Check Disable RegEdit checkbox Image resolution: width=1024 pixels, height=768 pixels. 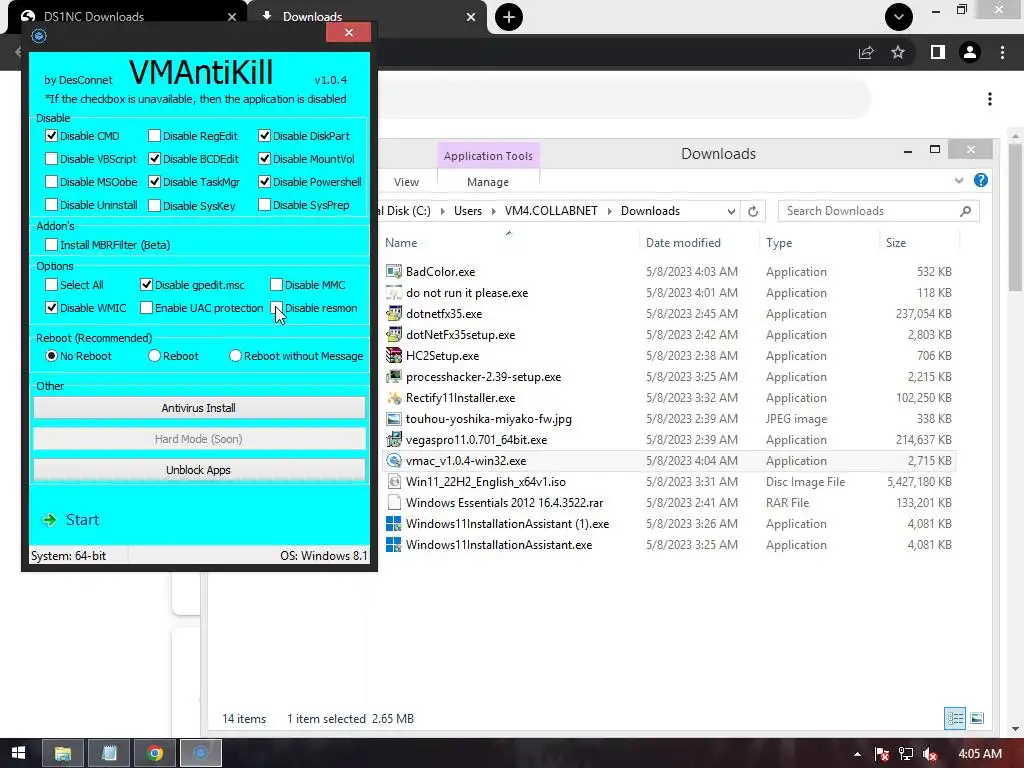(x=154, y=136)
